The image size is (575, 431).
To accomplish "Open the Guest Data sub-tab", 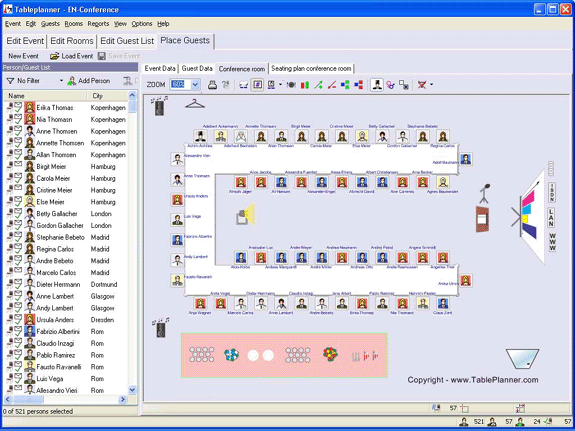I will click(197, 69).
